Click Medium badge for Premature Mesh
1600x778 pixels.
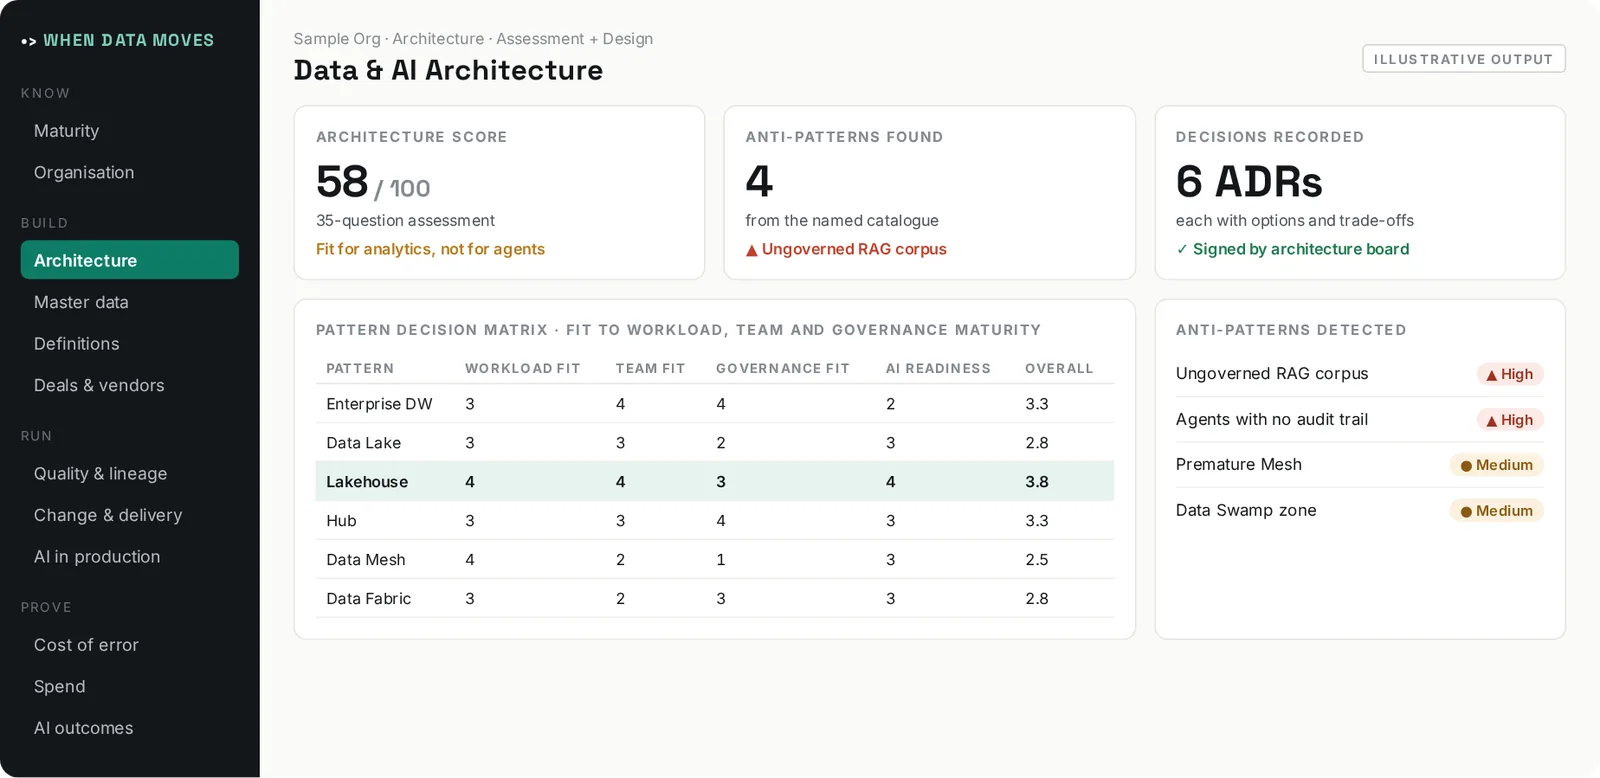pos(1497,465)
